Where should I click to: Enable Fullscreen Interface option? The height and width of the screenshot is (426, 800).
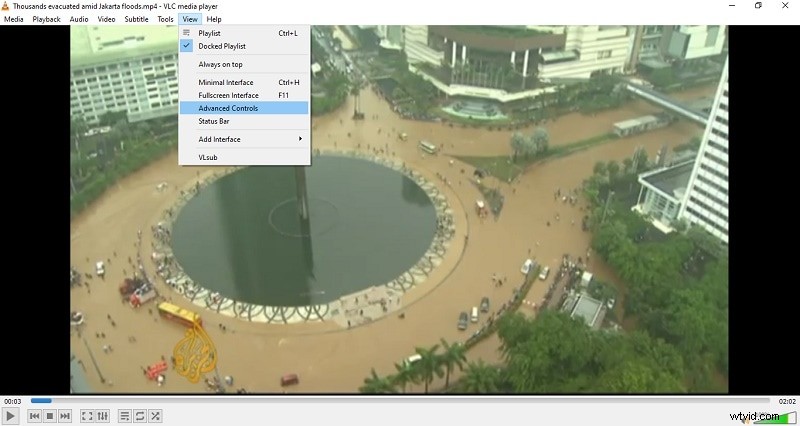(x=244, y=95)
